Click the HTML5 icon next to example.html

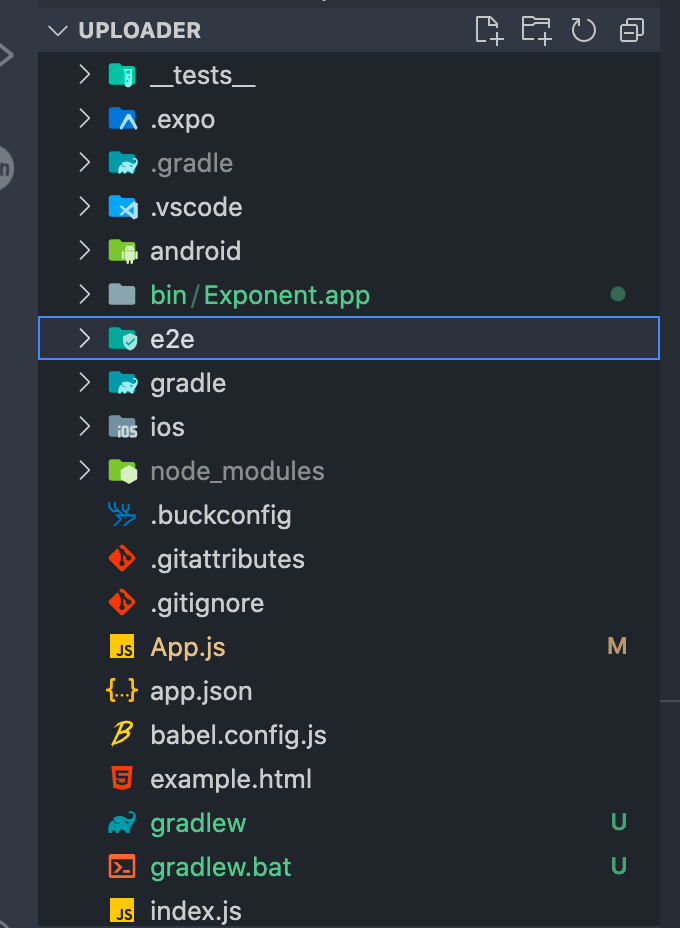coord(121,778)
